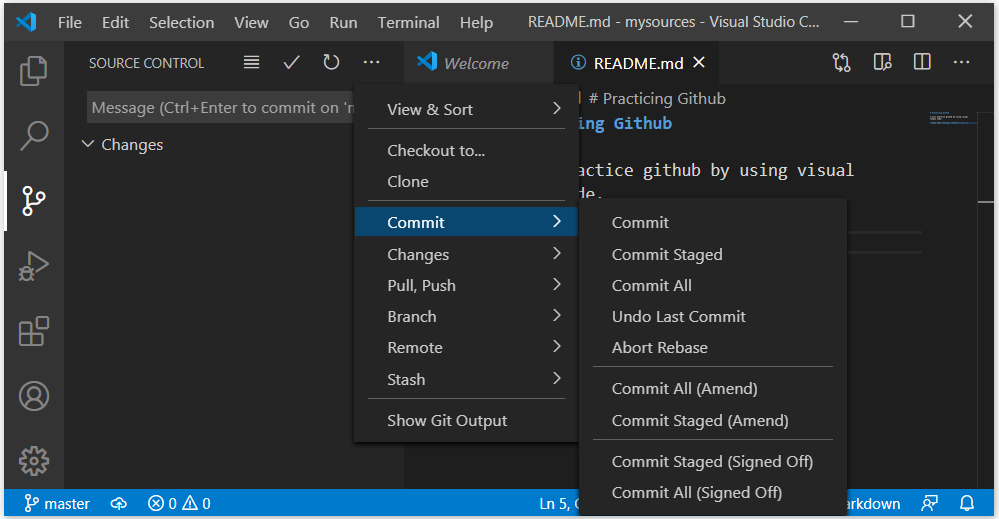Select Commit All option
This screenshot has width=999, height=519.
click(713, 285)
